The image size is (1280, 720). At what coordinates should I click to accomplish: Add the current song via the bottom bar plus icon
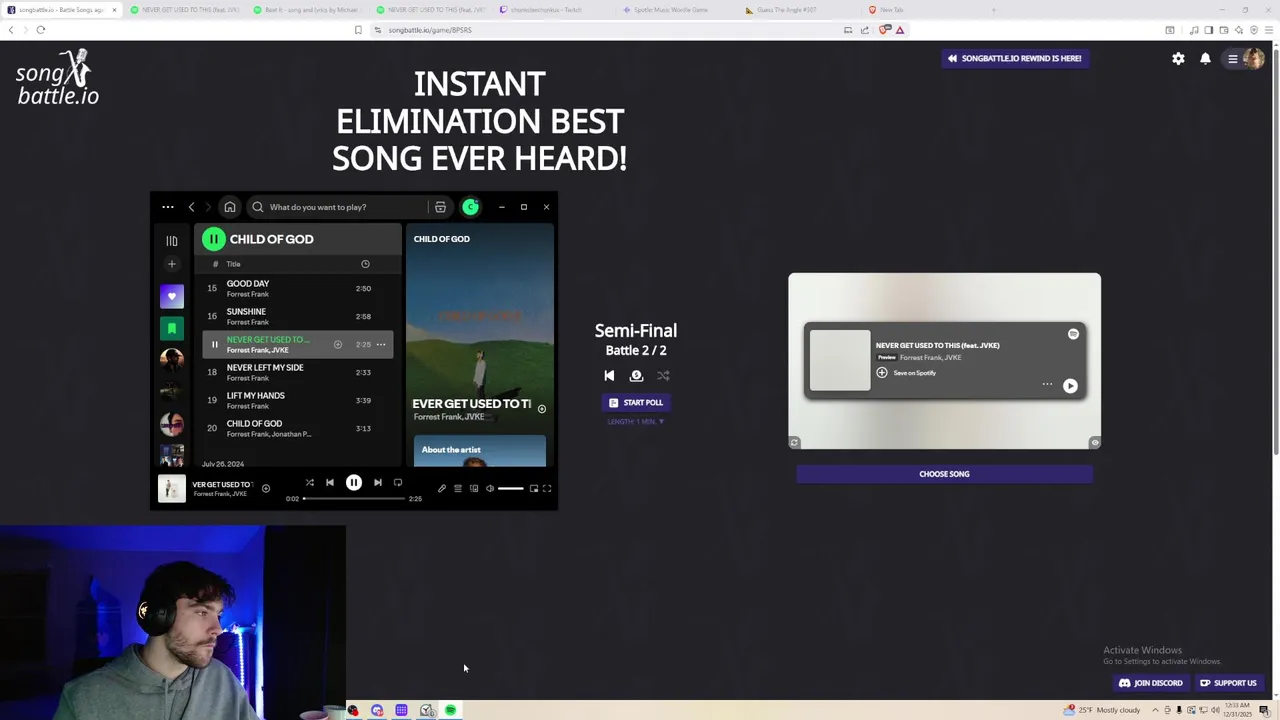(266, 488)
